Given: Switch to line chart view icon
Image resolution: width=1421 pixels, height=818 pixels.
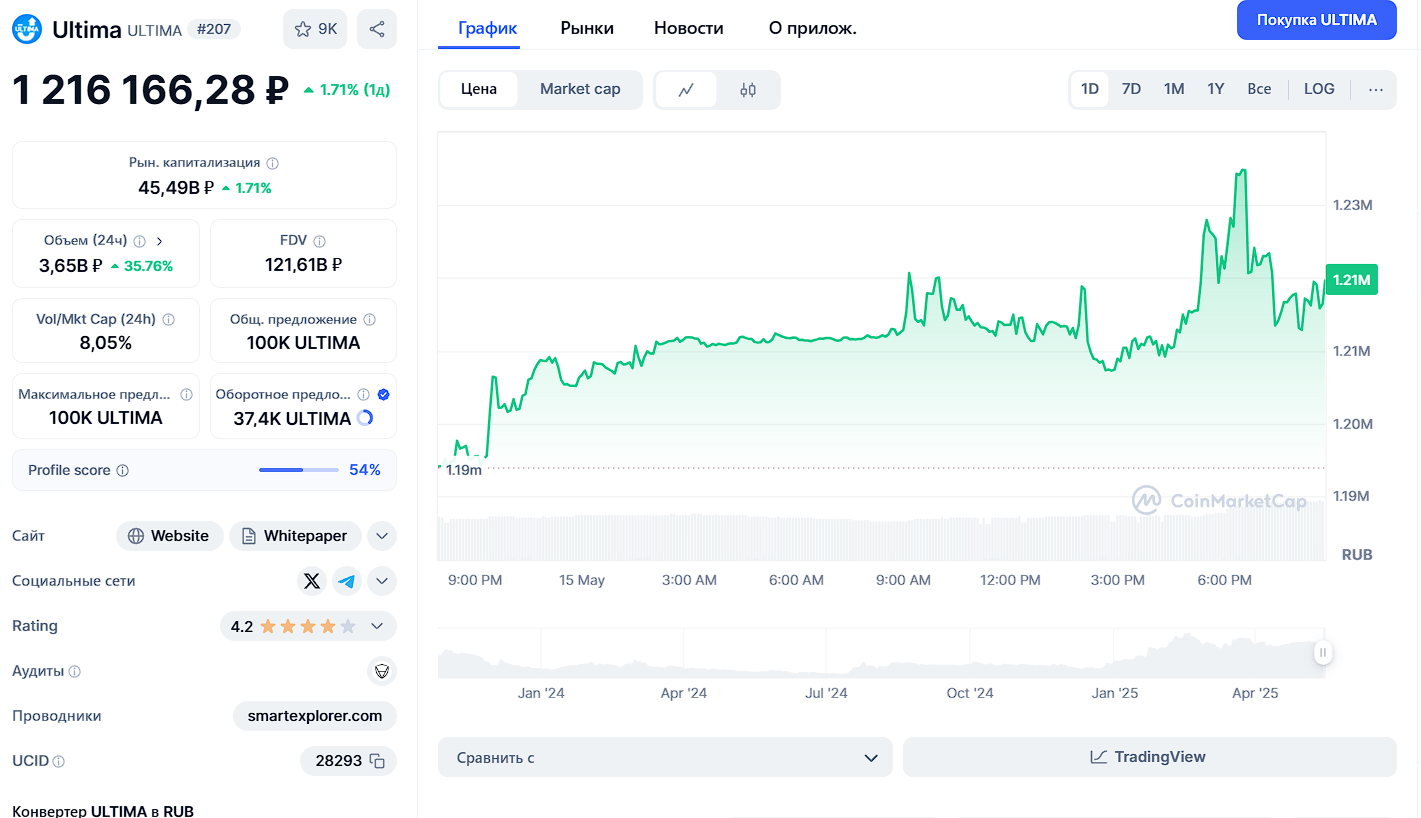Looking at the screenshot, I should pyautogui.click(x=686, y=90).
